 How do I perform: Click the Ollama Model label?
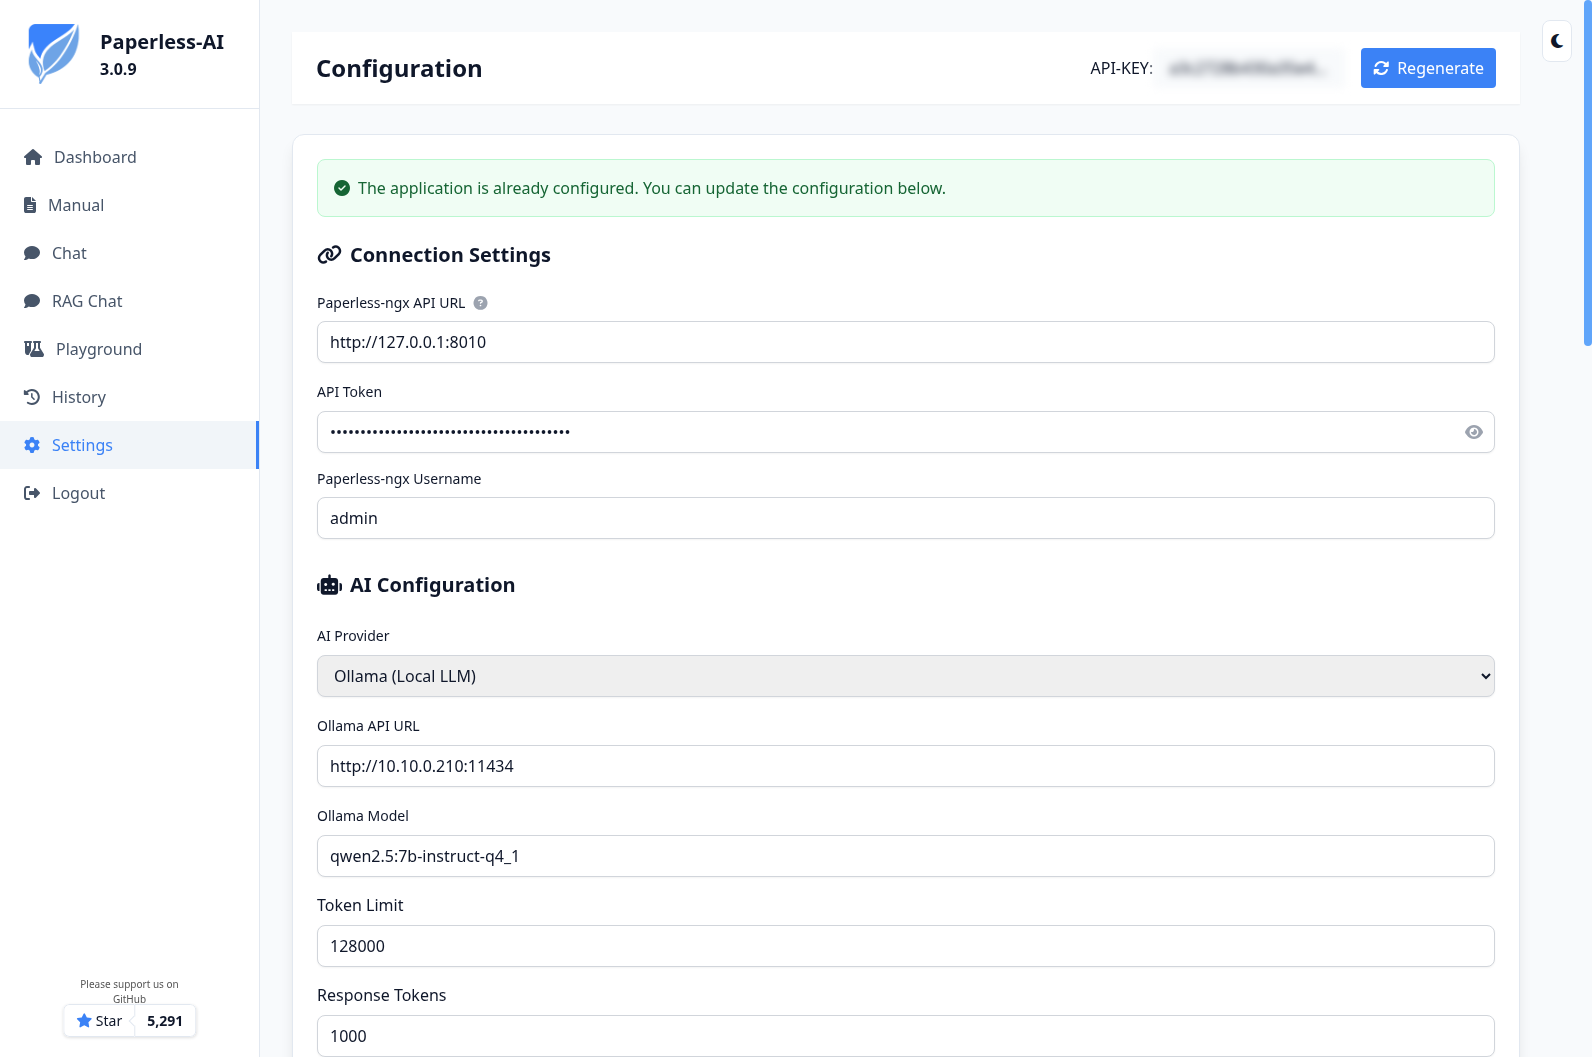[363, 816]
